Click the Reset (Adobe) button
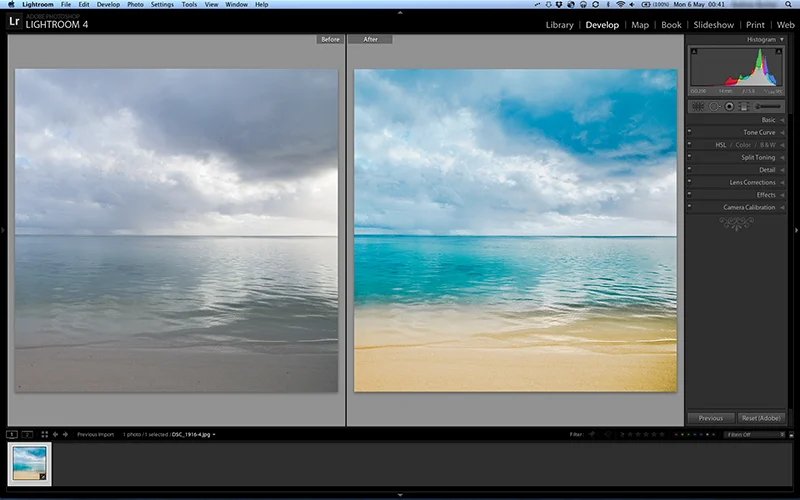 761,418
